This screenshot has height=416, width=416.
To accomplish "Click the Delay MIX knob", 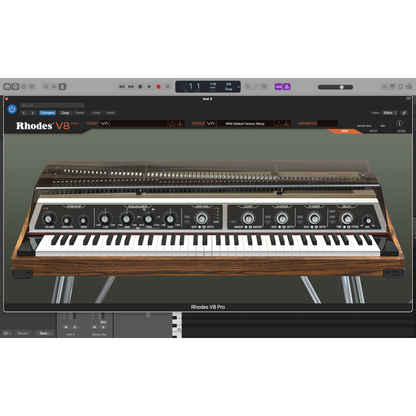I will coord(368,221).
